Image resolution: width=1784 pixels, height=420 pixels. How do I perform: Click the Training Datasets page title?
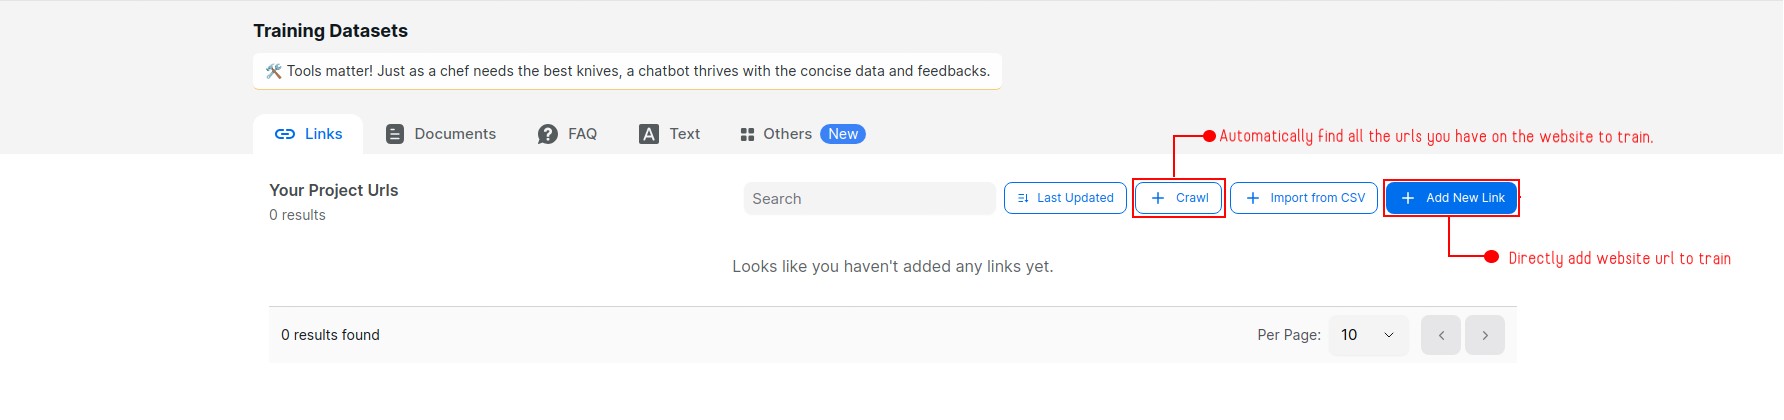(330, 31)
